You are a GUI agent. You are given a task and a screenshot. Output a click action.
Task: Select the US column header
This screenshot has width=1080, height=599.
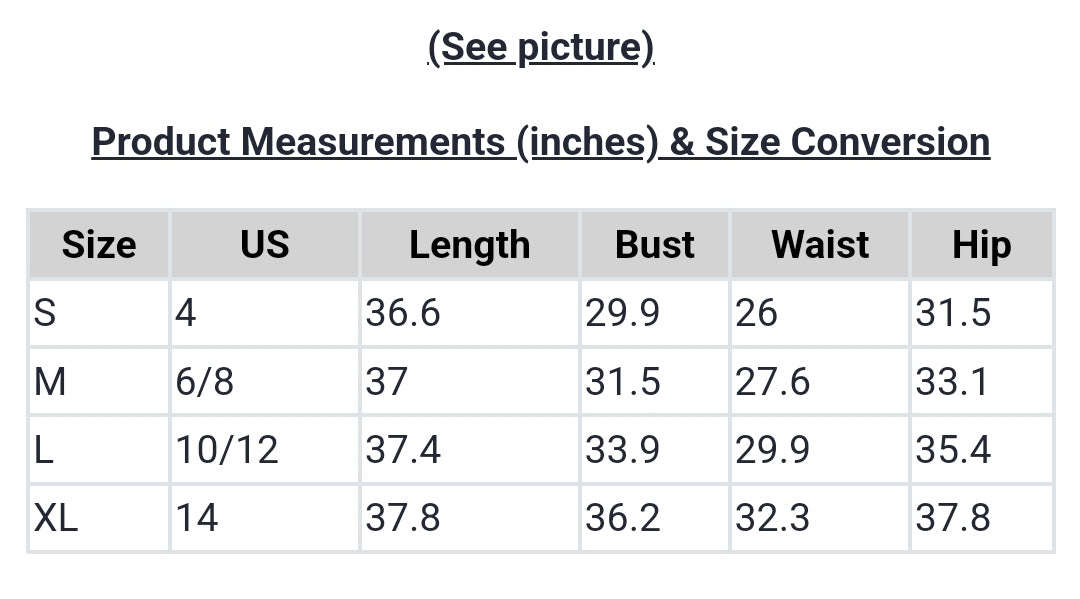point(265,245)
